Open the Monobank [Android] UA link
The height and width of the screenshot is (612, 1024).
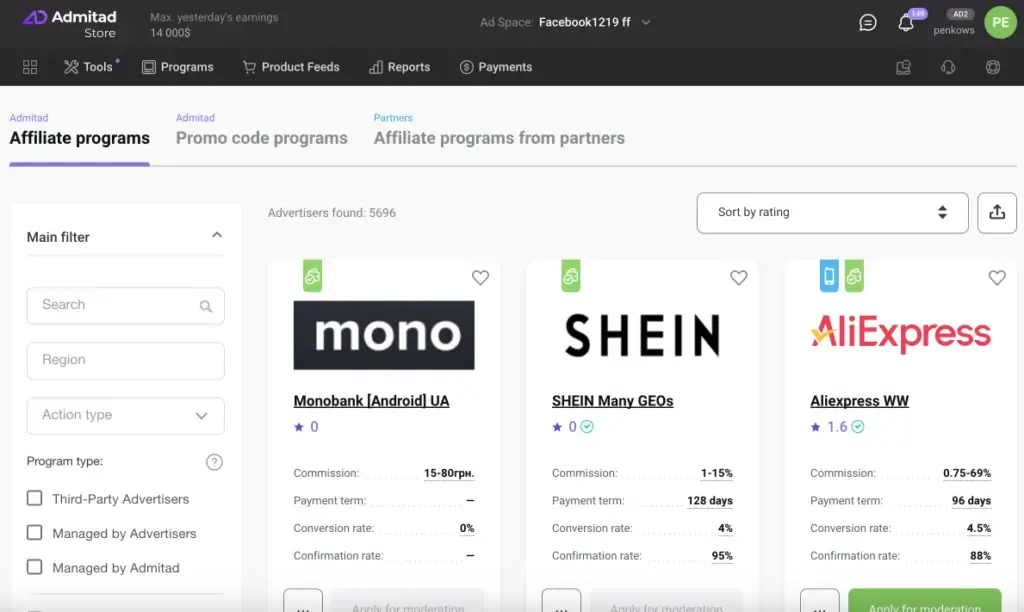coord(371,400)
